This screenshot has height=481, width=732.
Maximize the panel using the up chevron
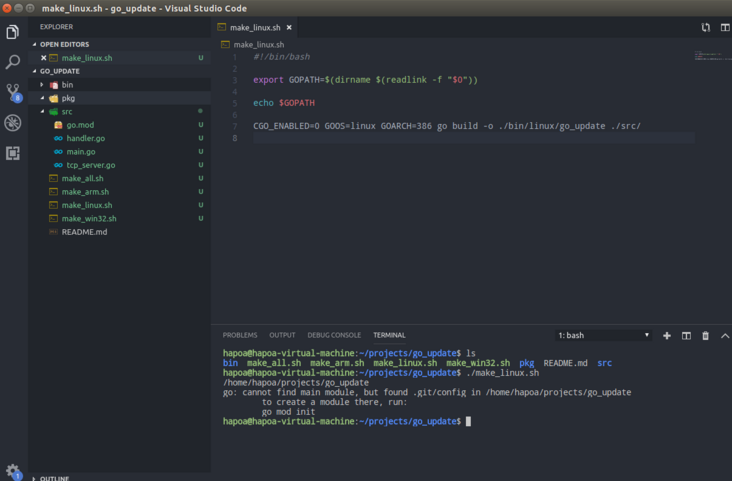(x=725, y=335)
